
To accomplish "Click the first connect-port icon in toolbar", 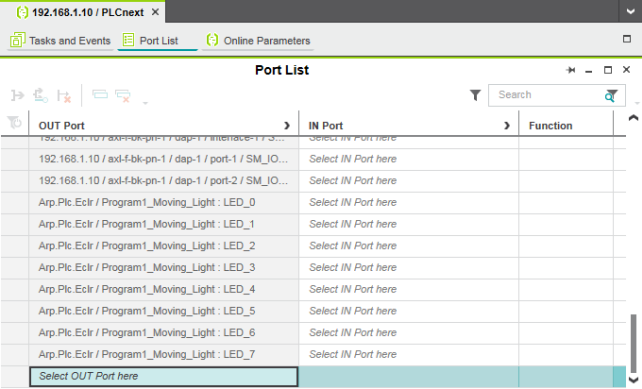I will coord(18,95).
